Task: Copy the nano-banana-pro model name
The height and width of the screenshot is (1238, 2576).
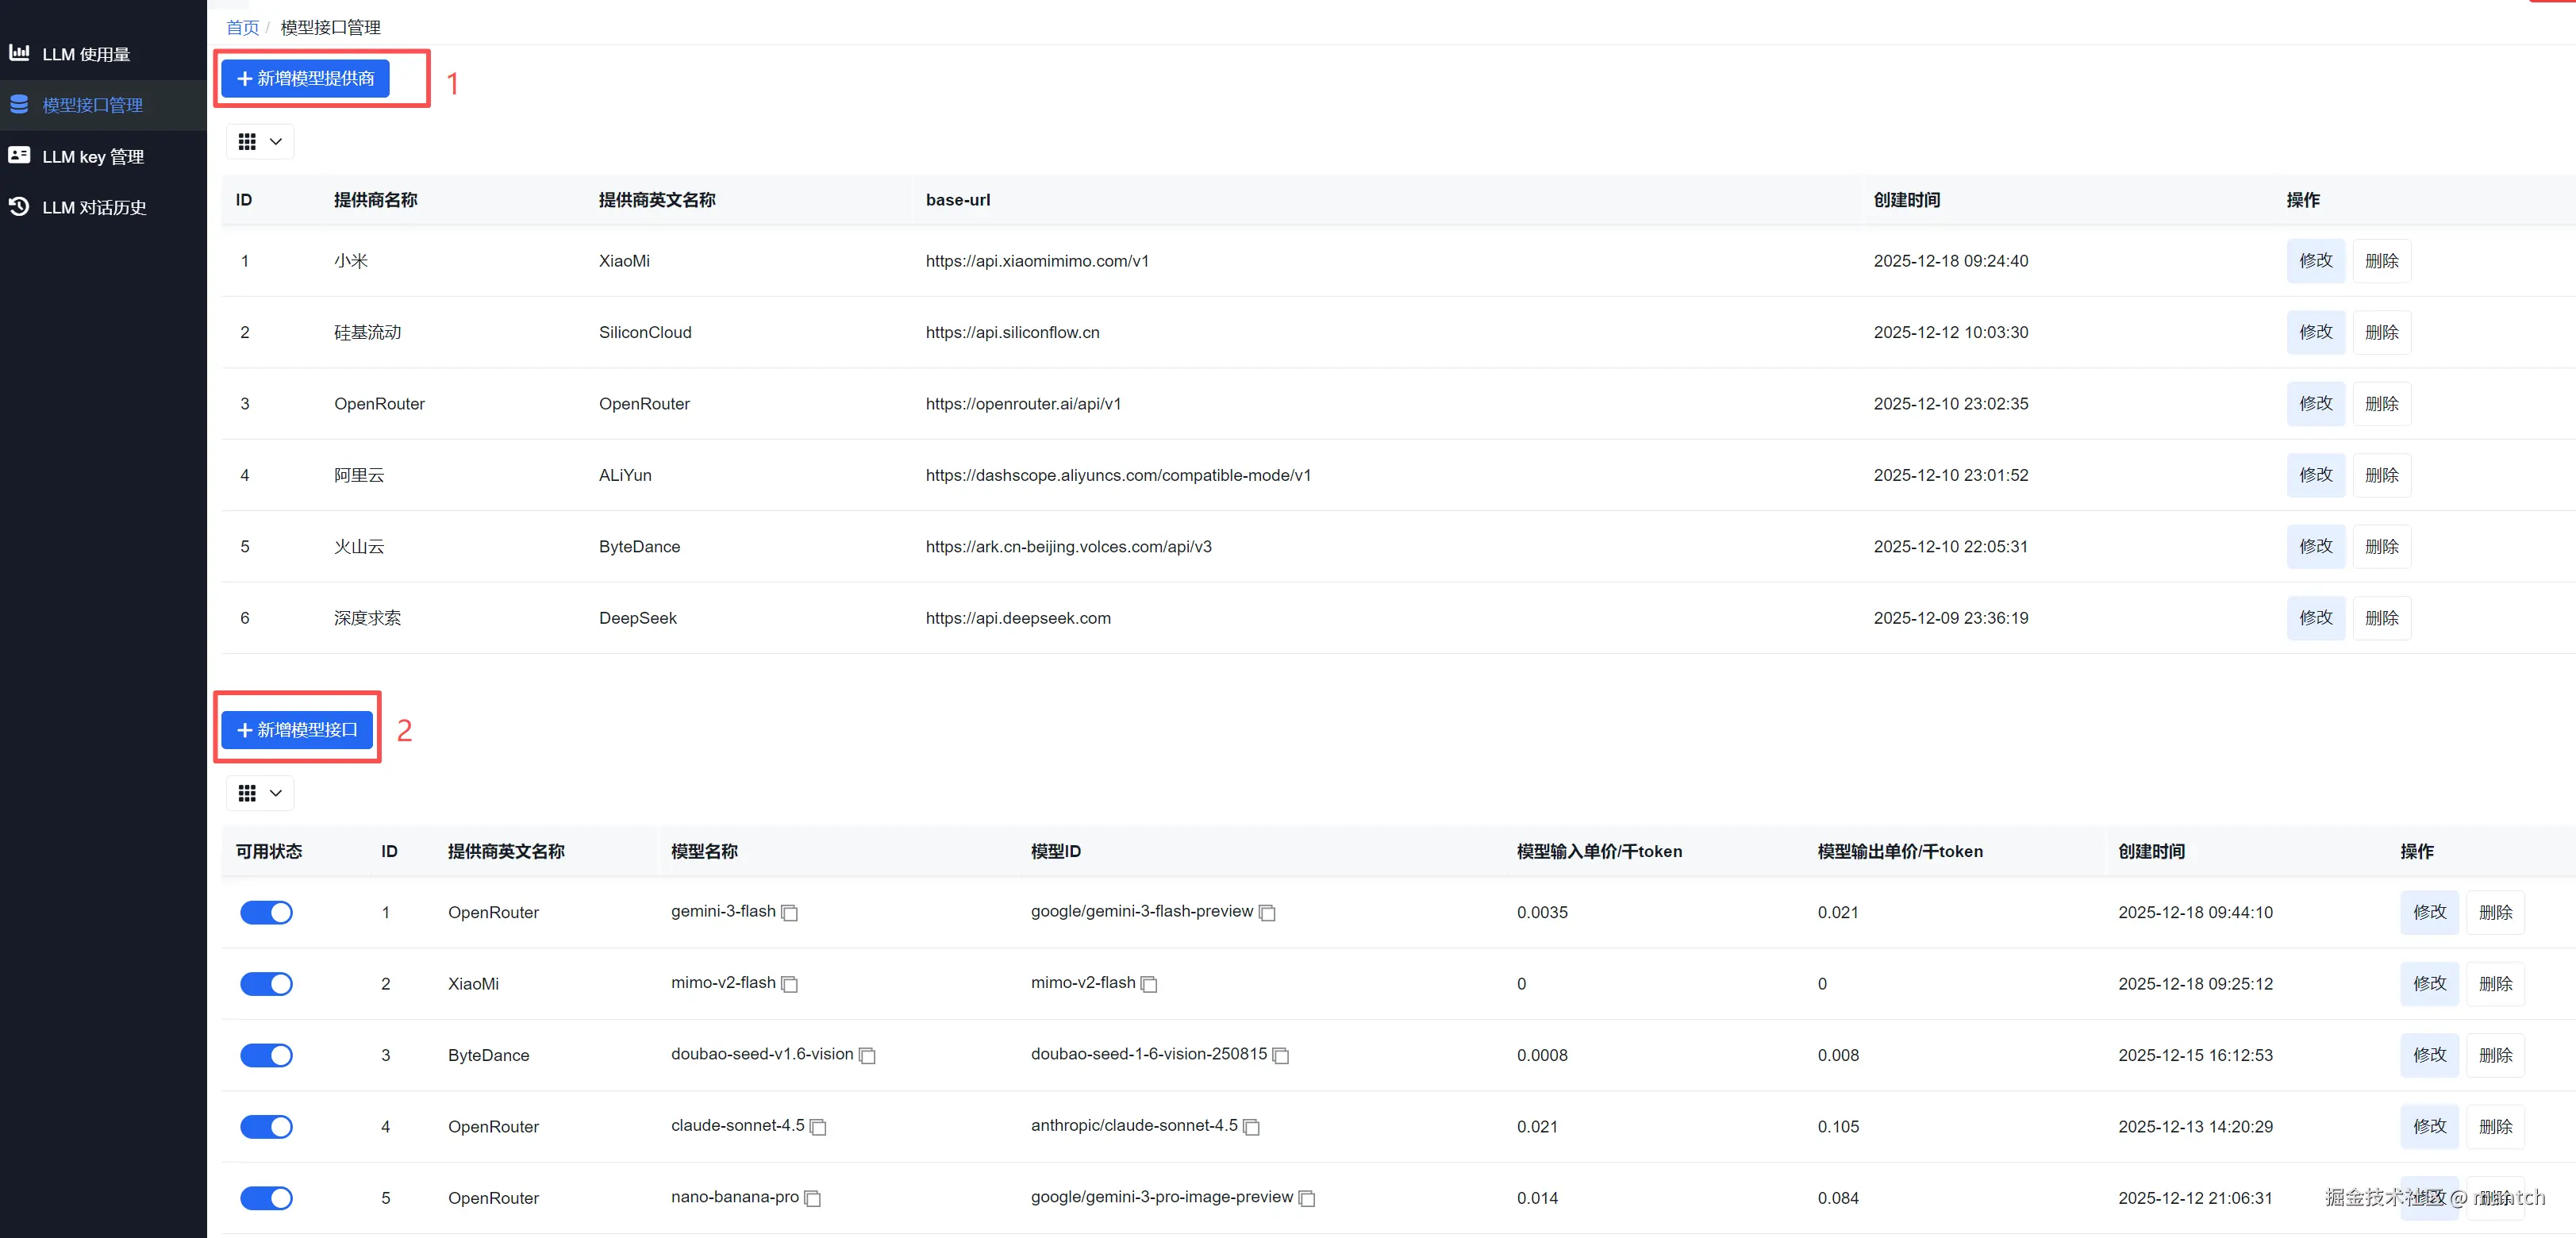Action: click(x=812, y=1199)
